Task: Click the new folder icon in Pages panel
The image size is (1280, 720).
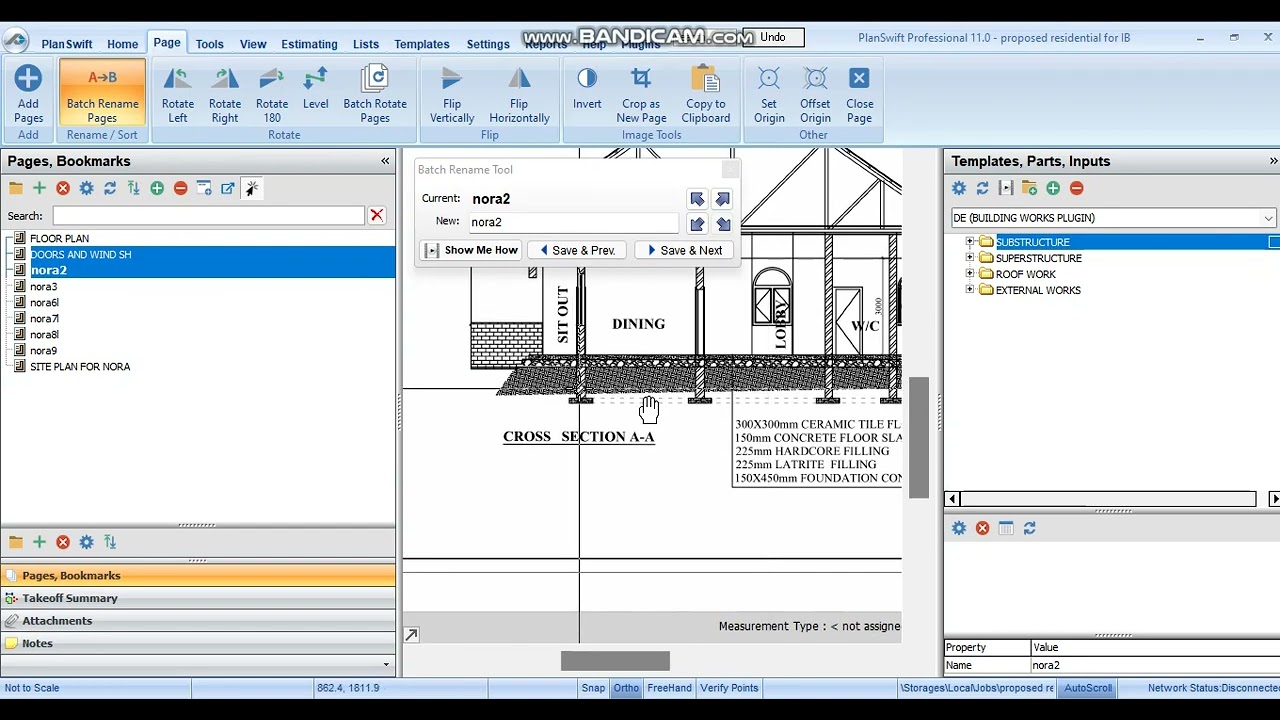Action: (x=16, y=188)
